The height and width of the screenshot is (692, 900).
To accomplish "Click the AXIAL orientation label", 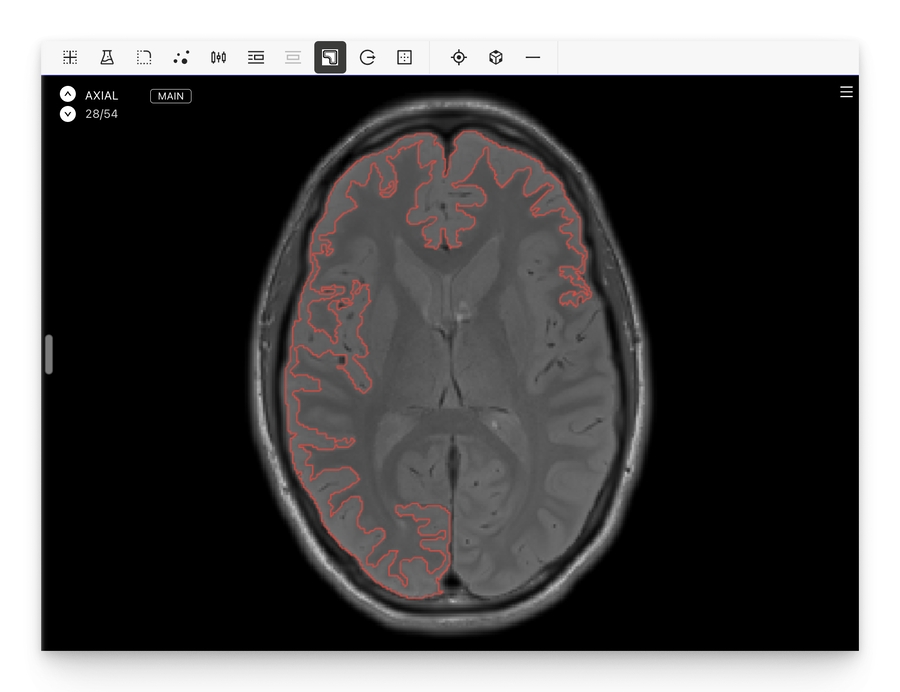I will pyautogui.click(x=101, y=96).
